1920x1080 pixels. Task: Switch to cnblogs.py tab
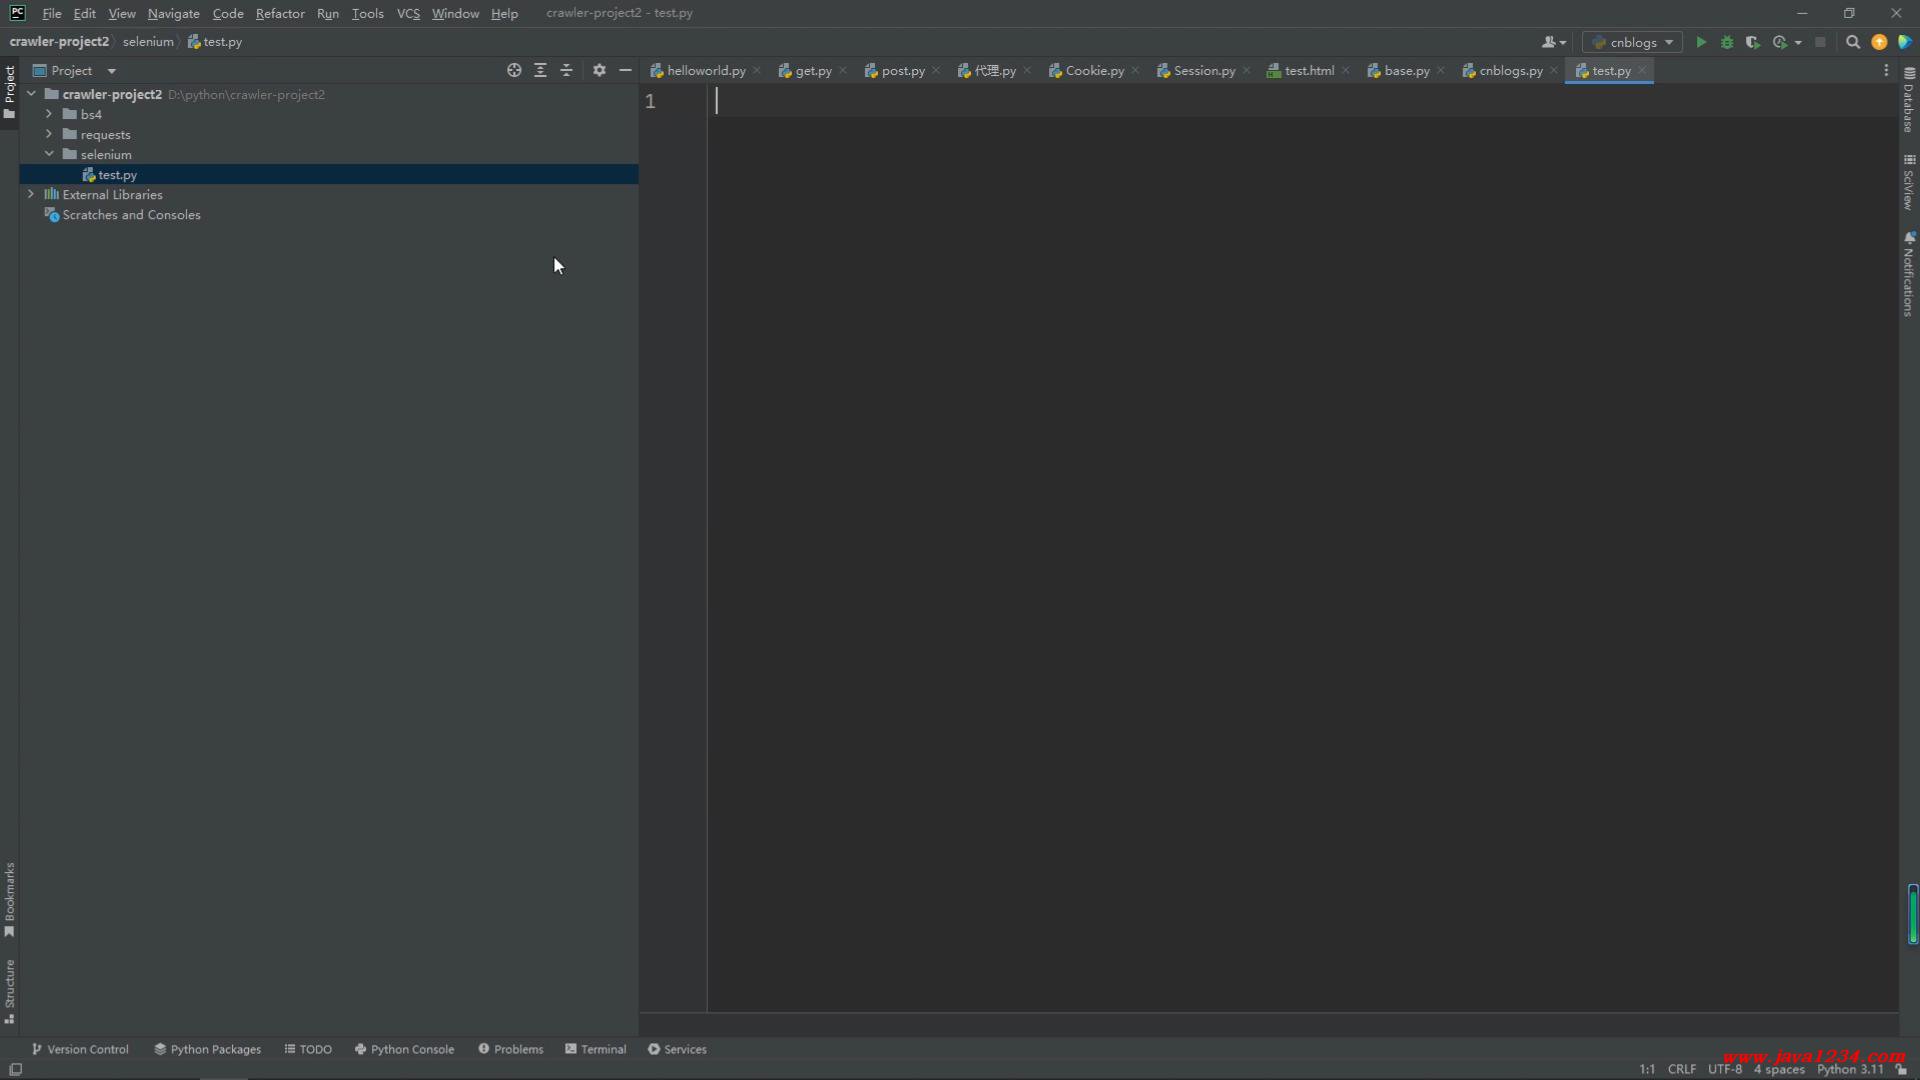[x=1502, y=70]
